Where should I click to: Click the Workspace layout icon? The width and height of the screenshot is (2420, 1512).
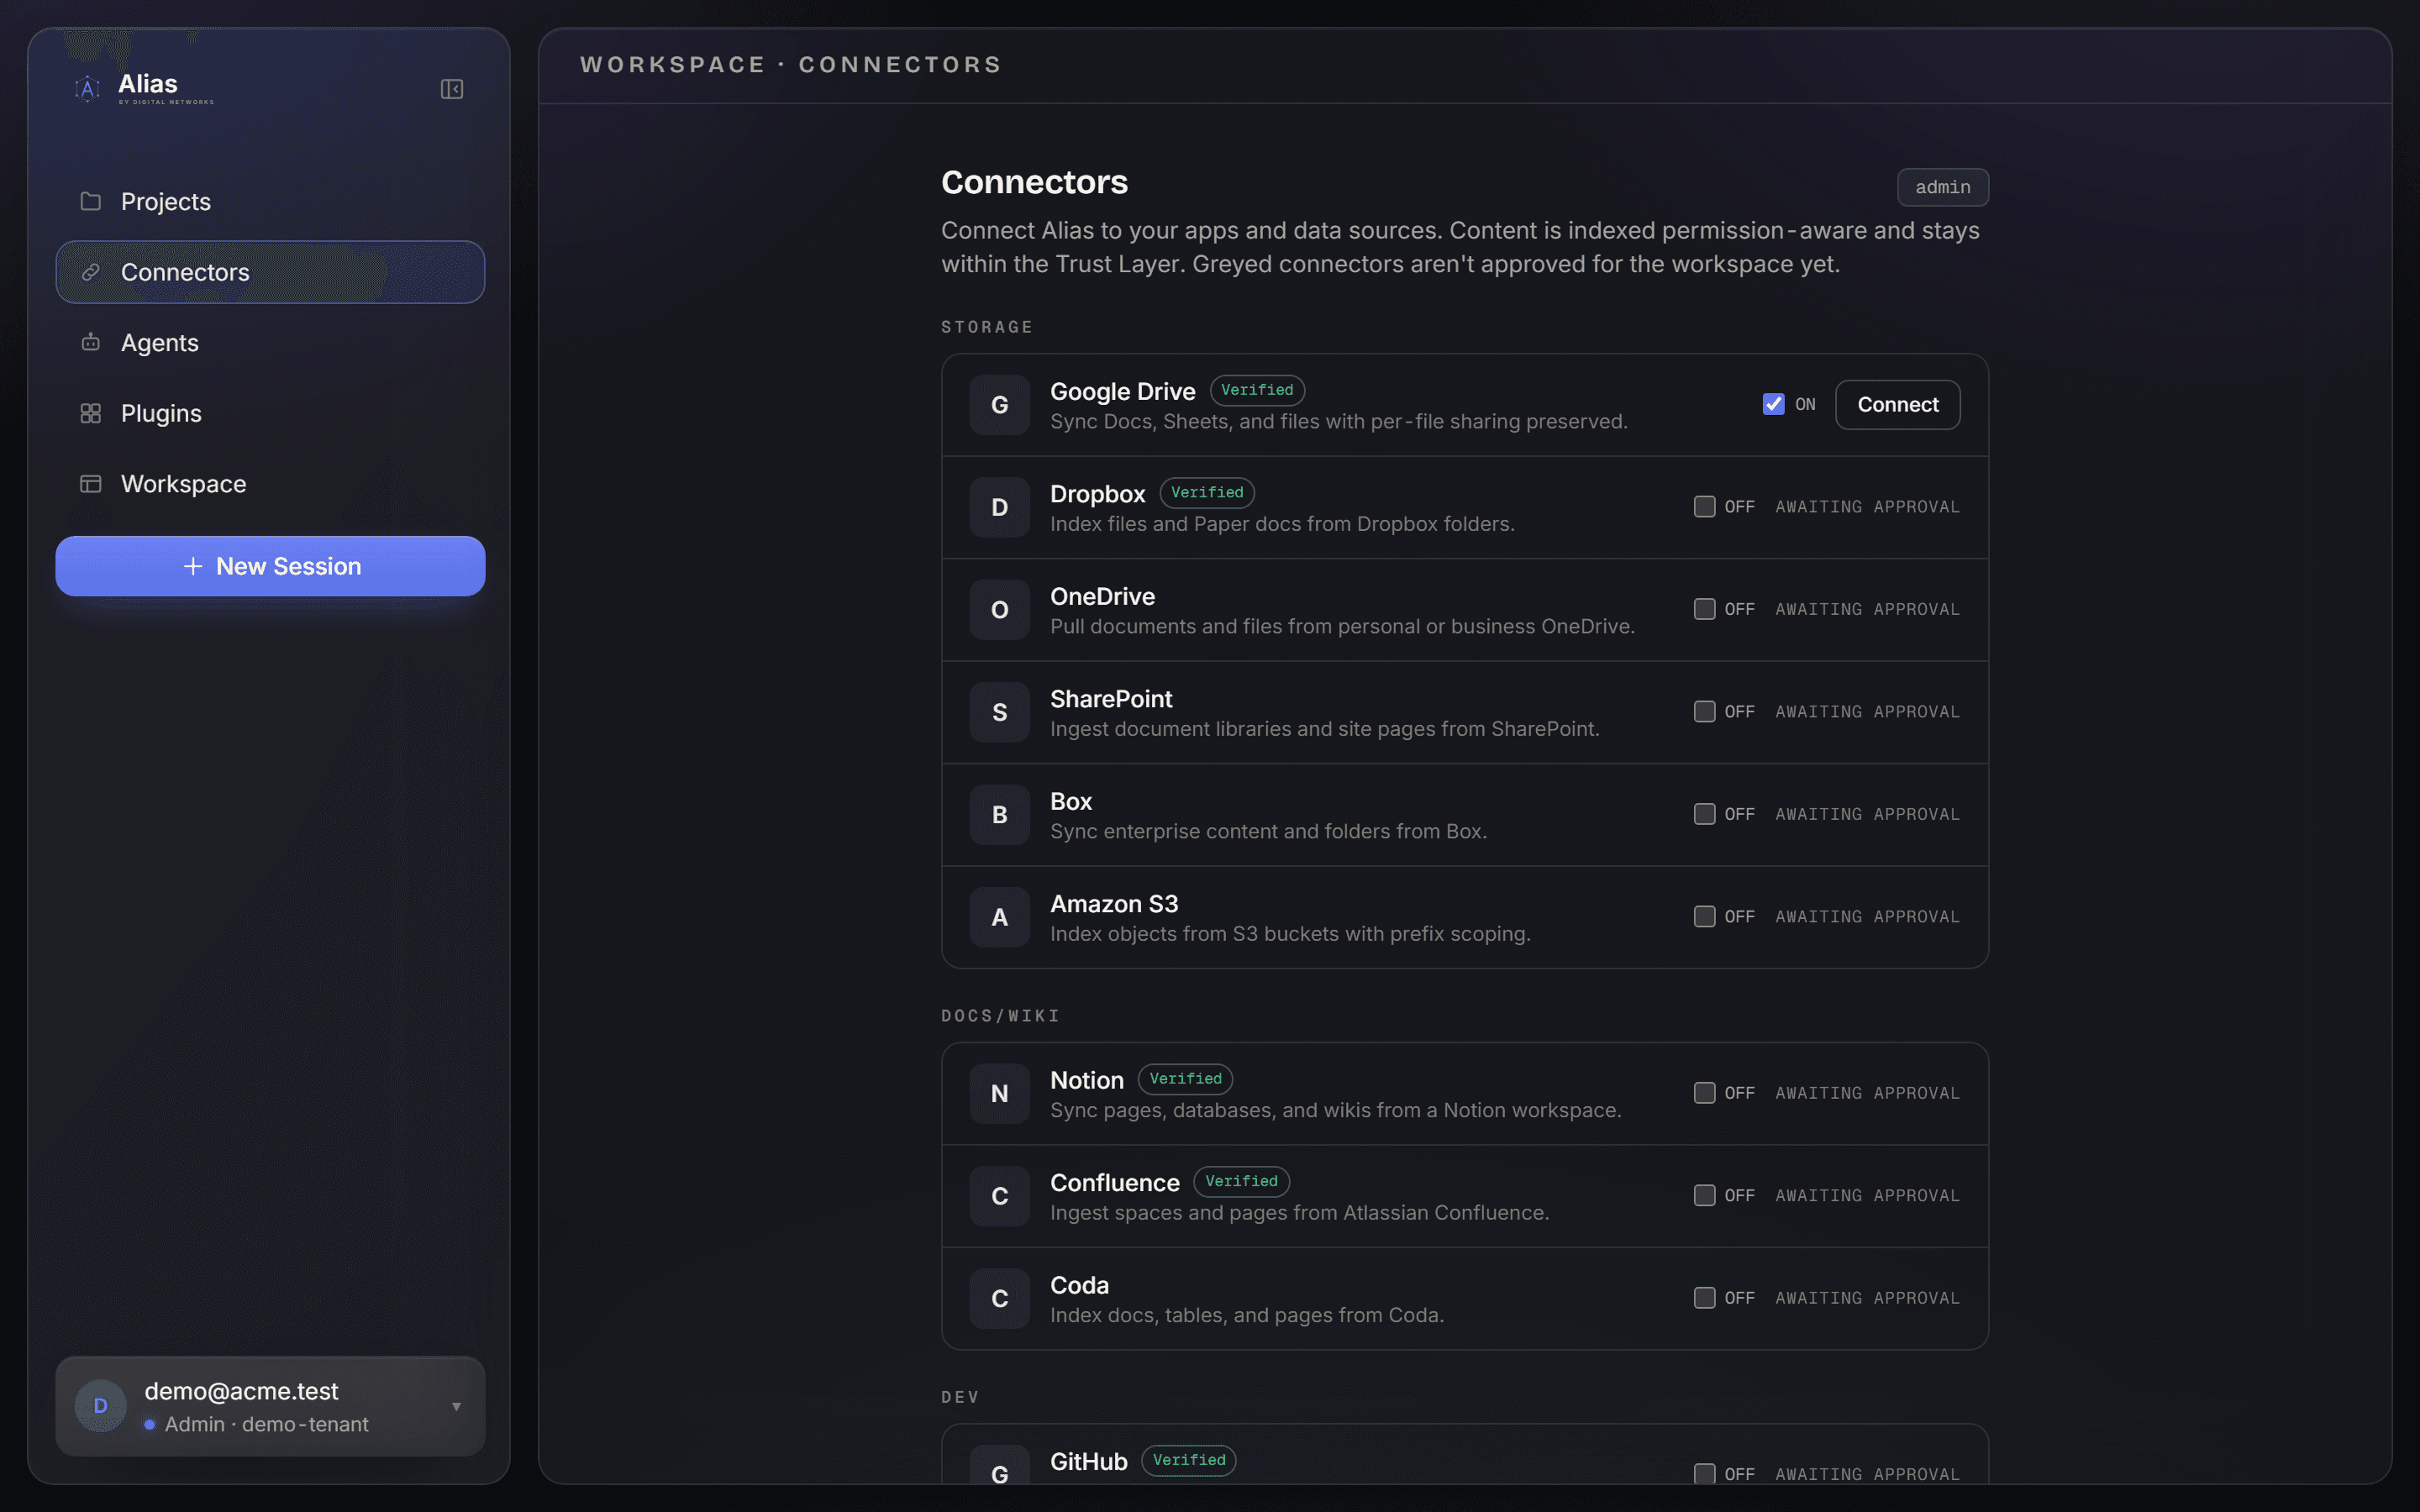pyautogui.click(x=91, y=484)
